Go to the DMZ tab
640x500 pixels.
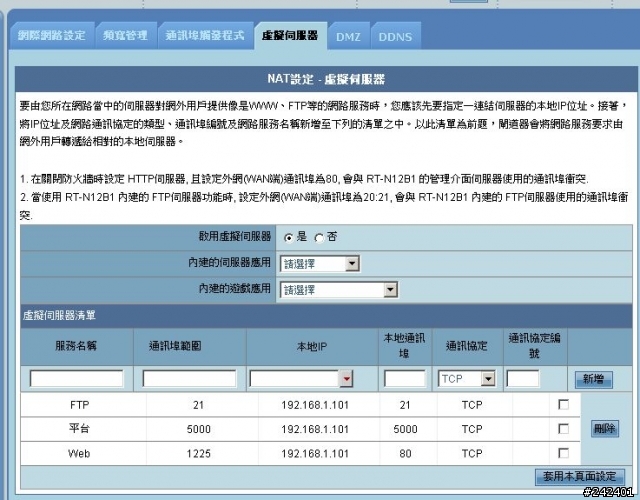[348, 37]
